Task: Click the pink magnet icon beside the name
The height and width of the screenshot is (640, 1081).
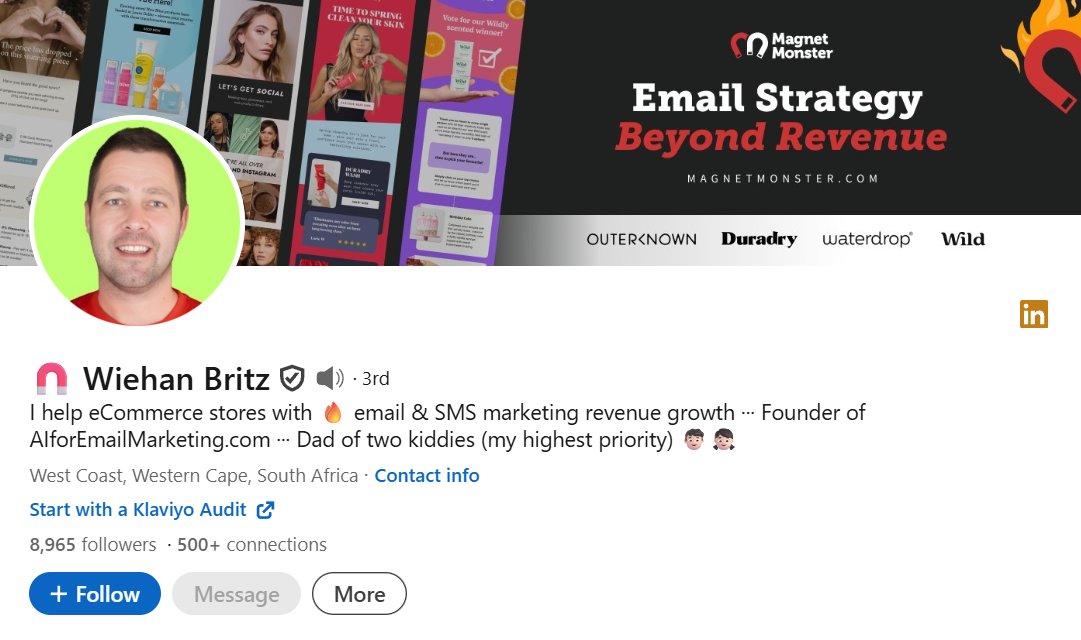Action: pos(52,378)
